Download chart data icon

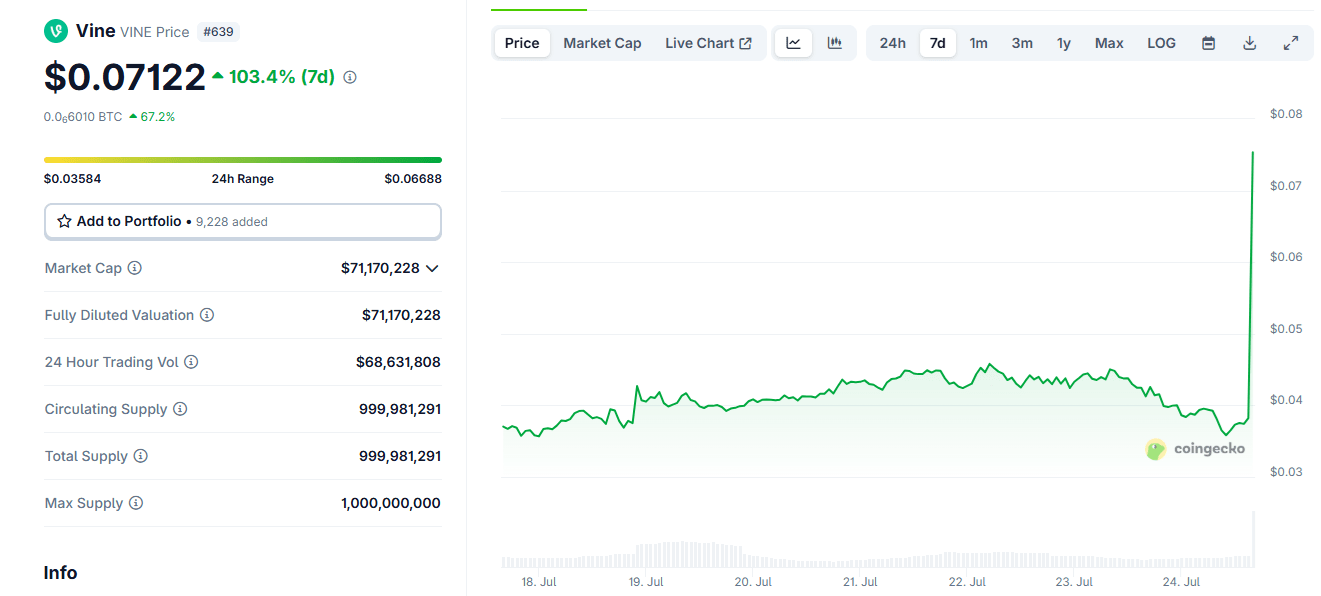(1249, 43)
